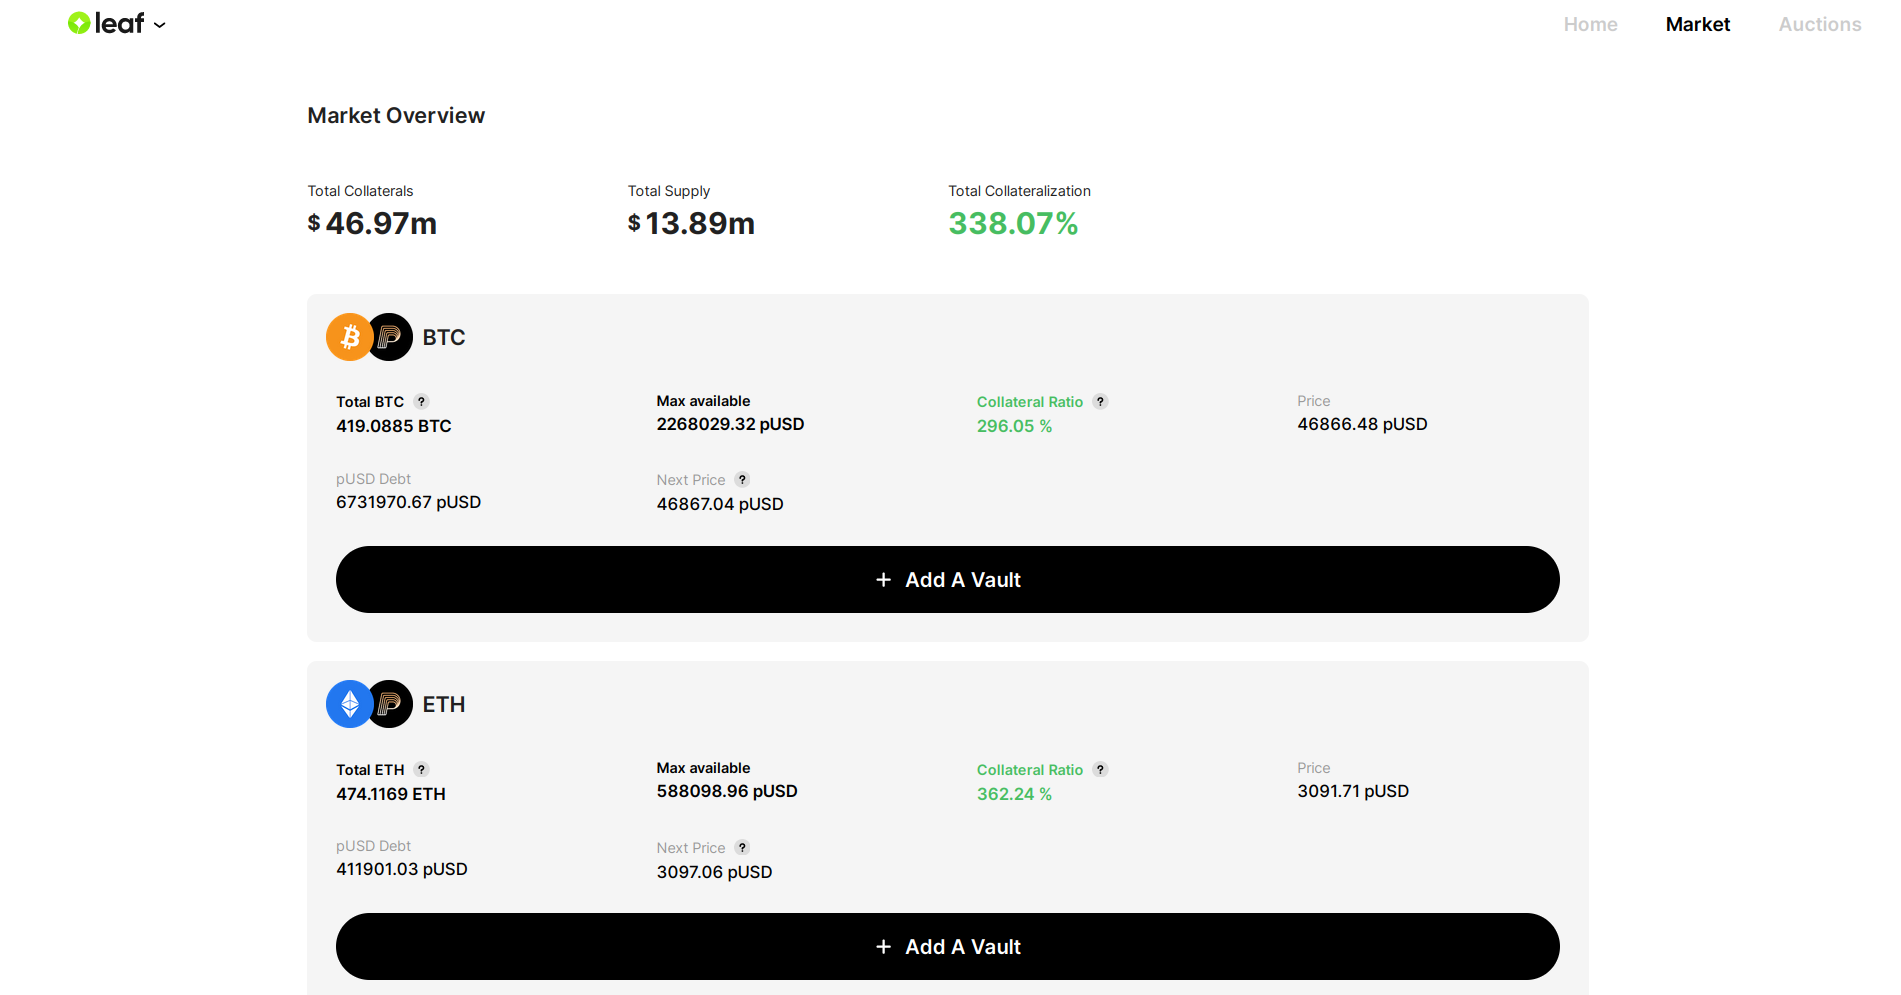The image size is (1901, 995).
Task: Click the green leaf logo icon
Action: point(79,23)
